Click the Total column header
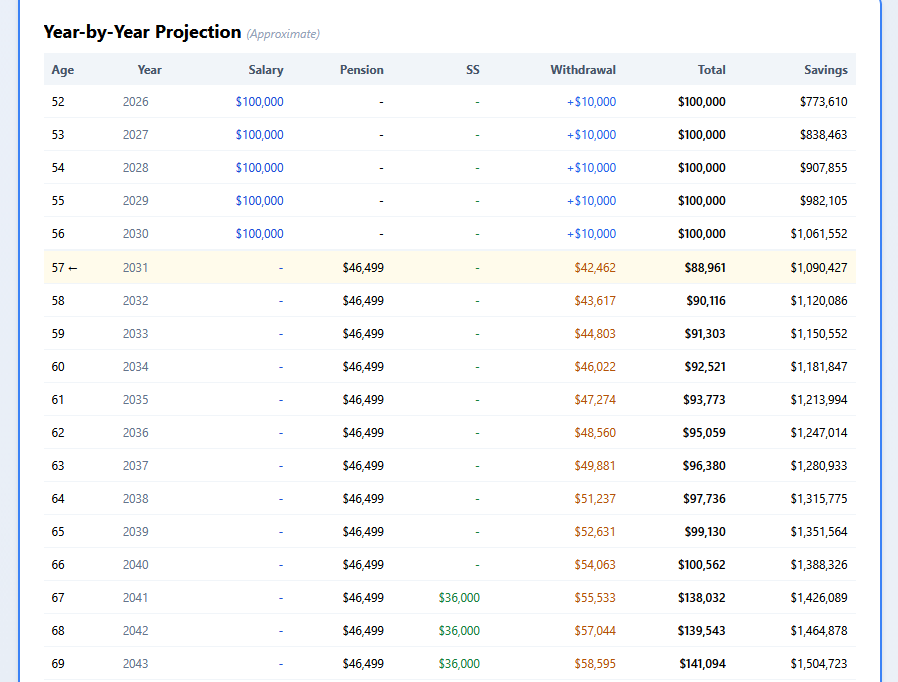The height and width of the screenshot is (682, 898). [711, 70]
